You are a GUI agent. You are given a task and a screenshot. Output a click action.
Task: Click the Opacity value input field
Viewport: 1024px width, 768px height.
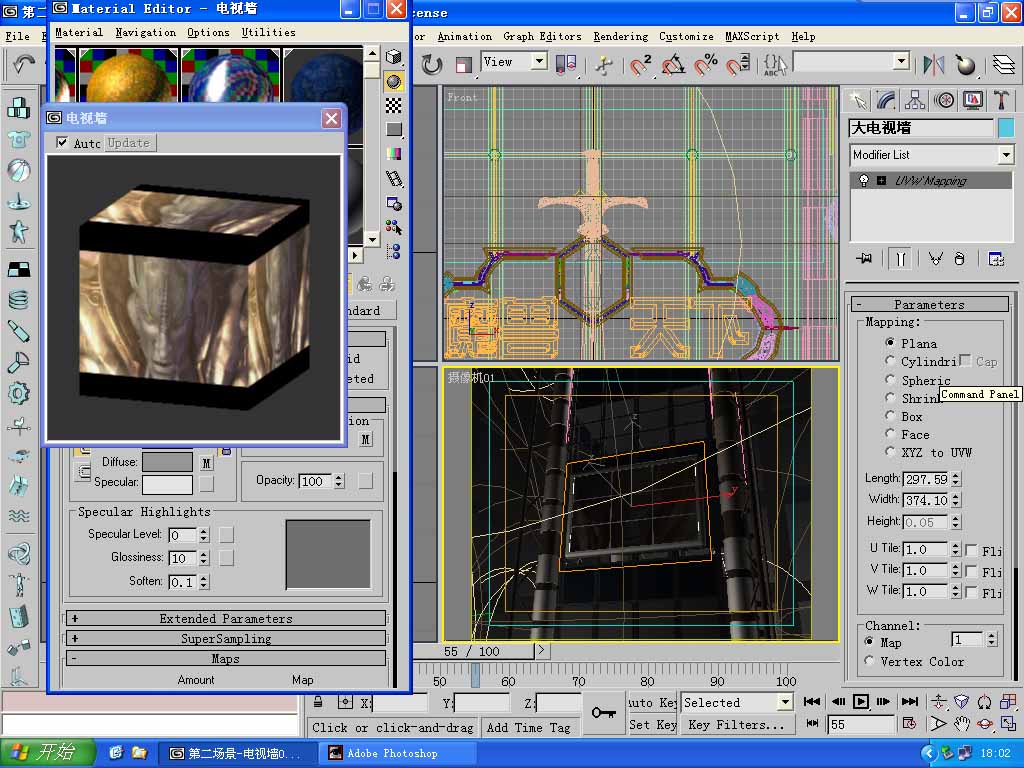316,481
